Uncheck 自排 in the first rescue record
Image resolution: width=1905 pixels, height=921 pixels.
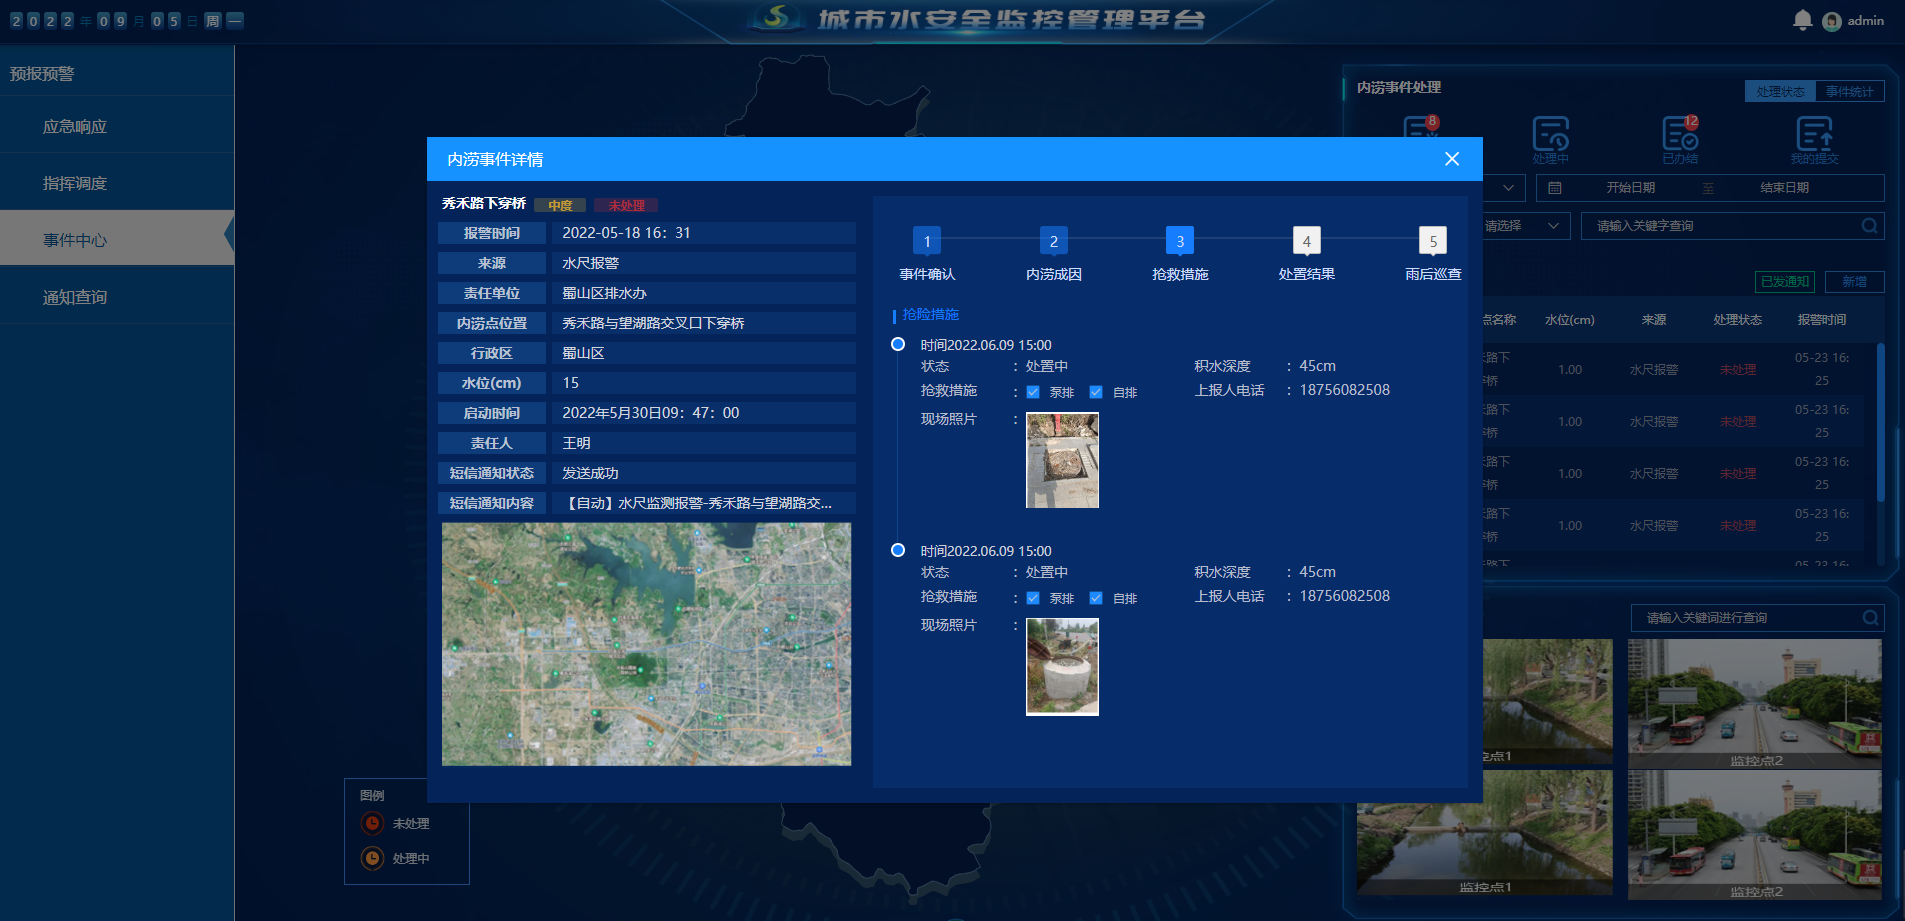coord(1096,392)
